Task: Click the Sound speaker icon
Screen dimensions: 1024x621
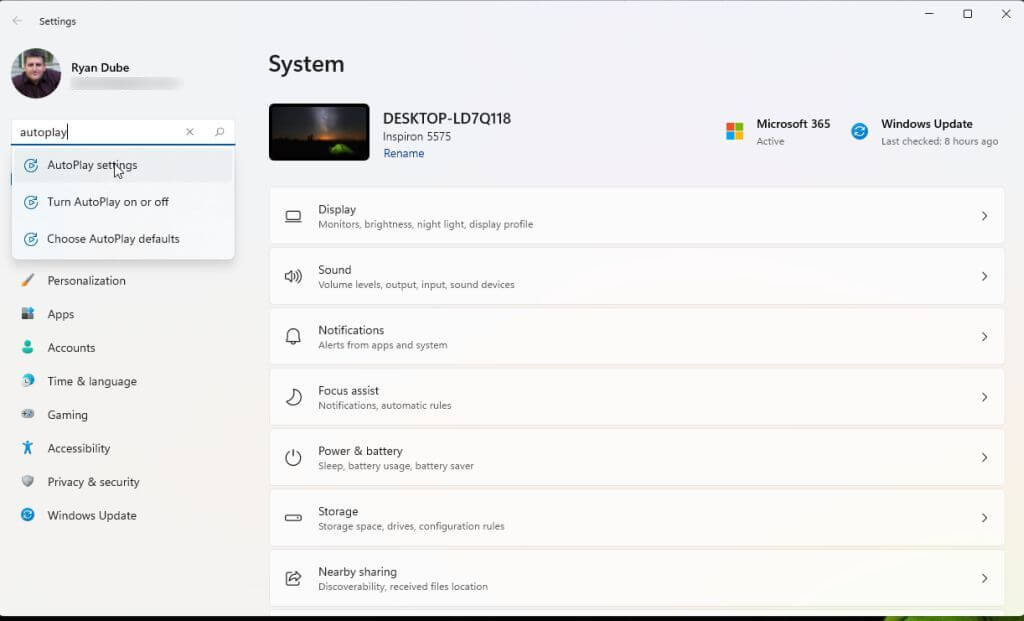Action: [293, 276]
